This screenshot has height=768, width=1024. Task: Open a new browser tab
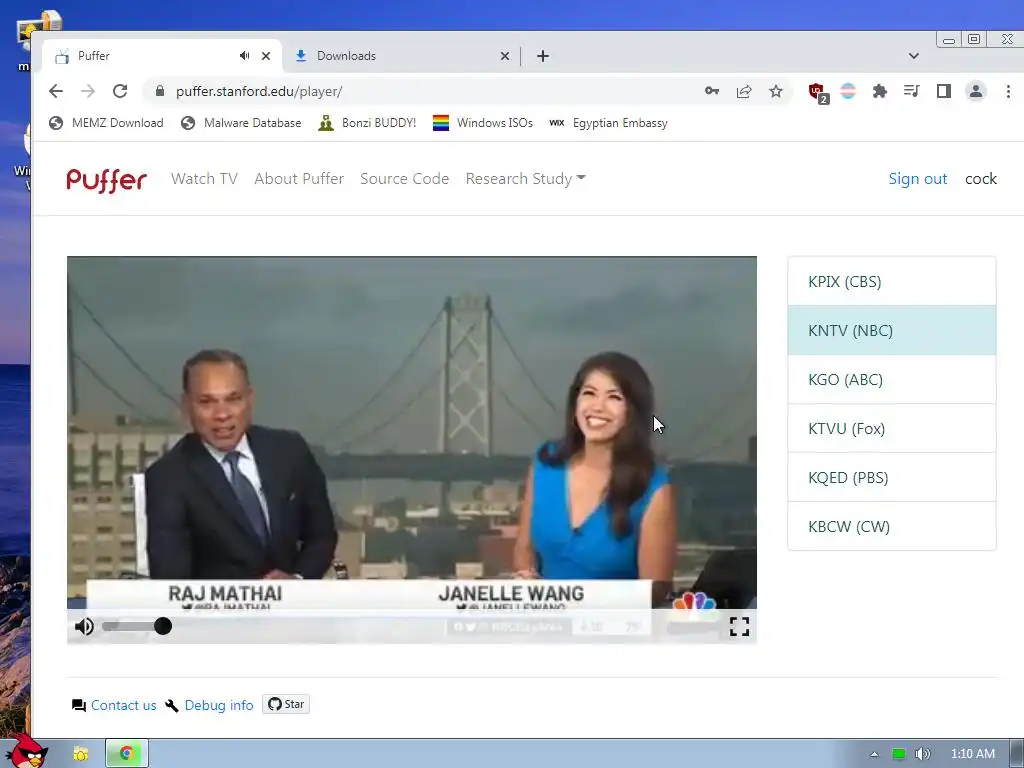pyautogui.click(x=543, y=56)
